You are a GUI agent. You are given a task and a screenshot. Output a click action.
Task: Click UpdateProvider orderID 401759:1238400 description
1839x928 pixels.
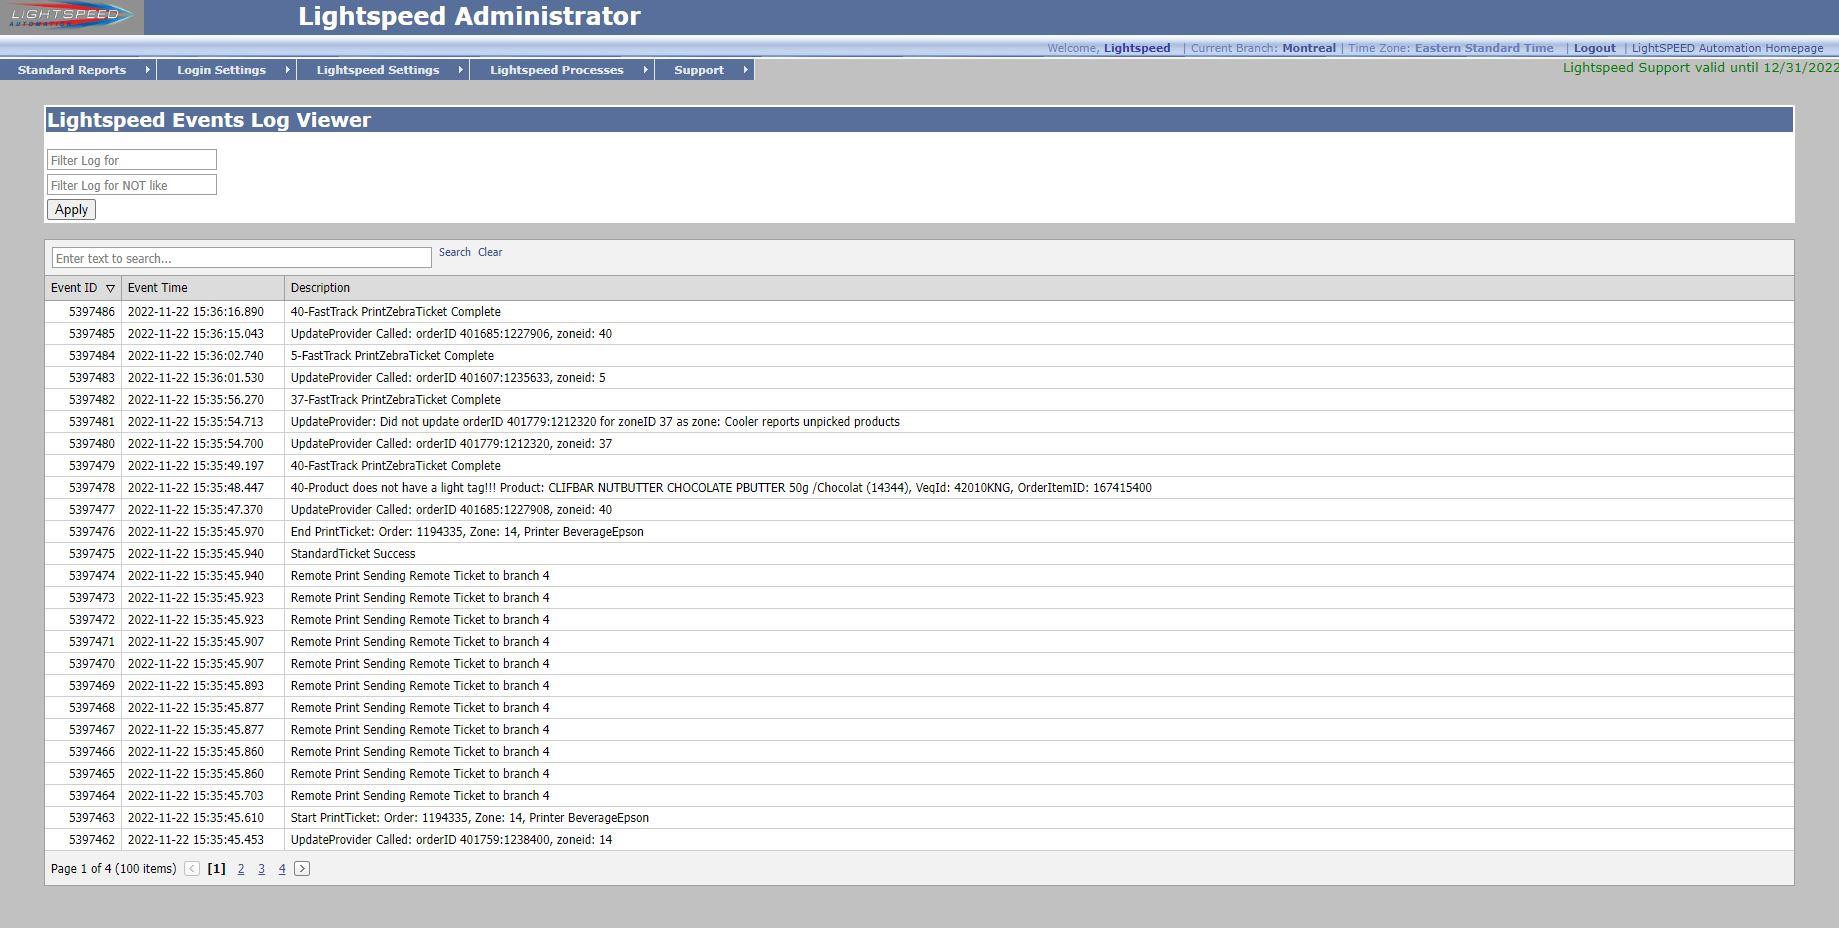(x=451, y=840)
